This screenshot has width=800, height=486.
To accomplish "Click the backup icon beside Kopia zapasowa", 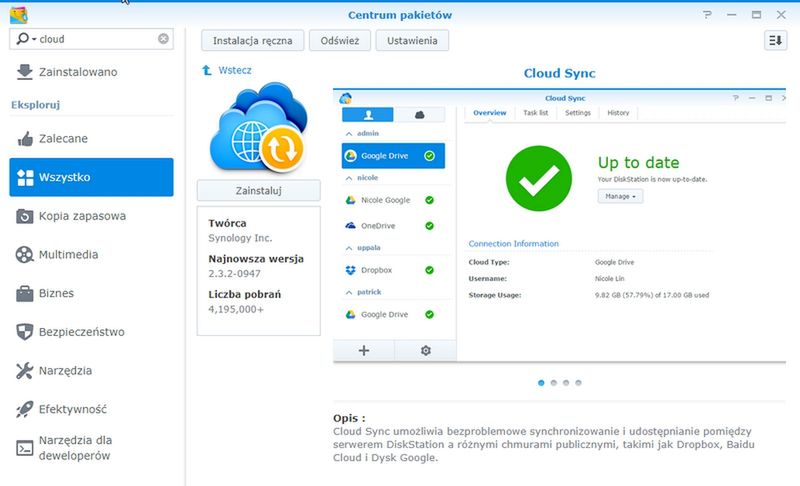I will tap(24, 216).
